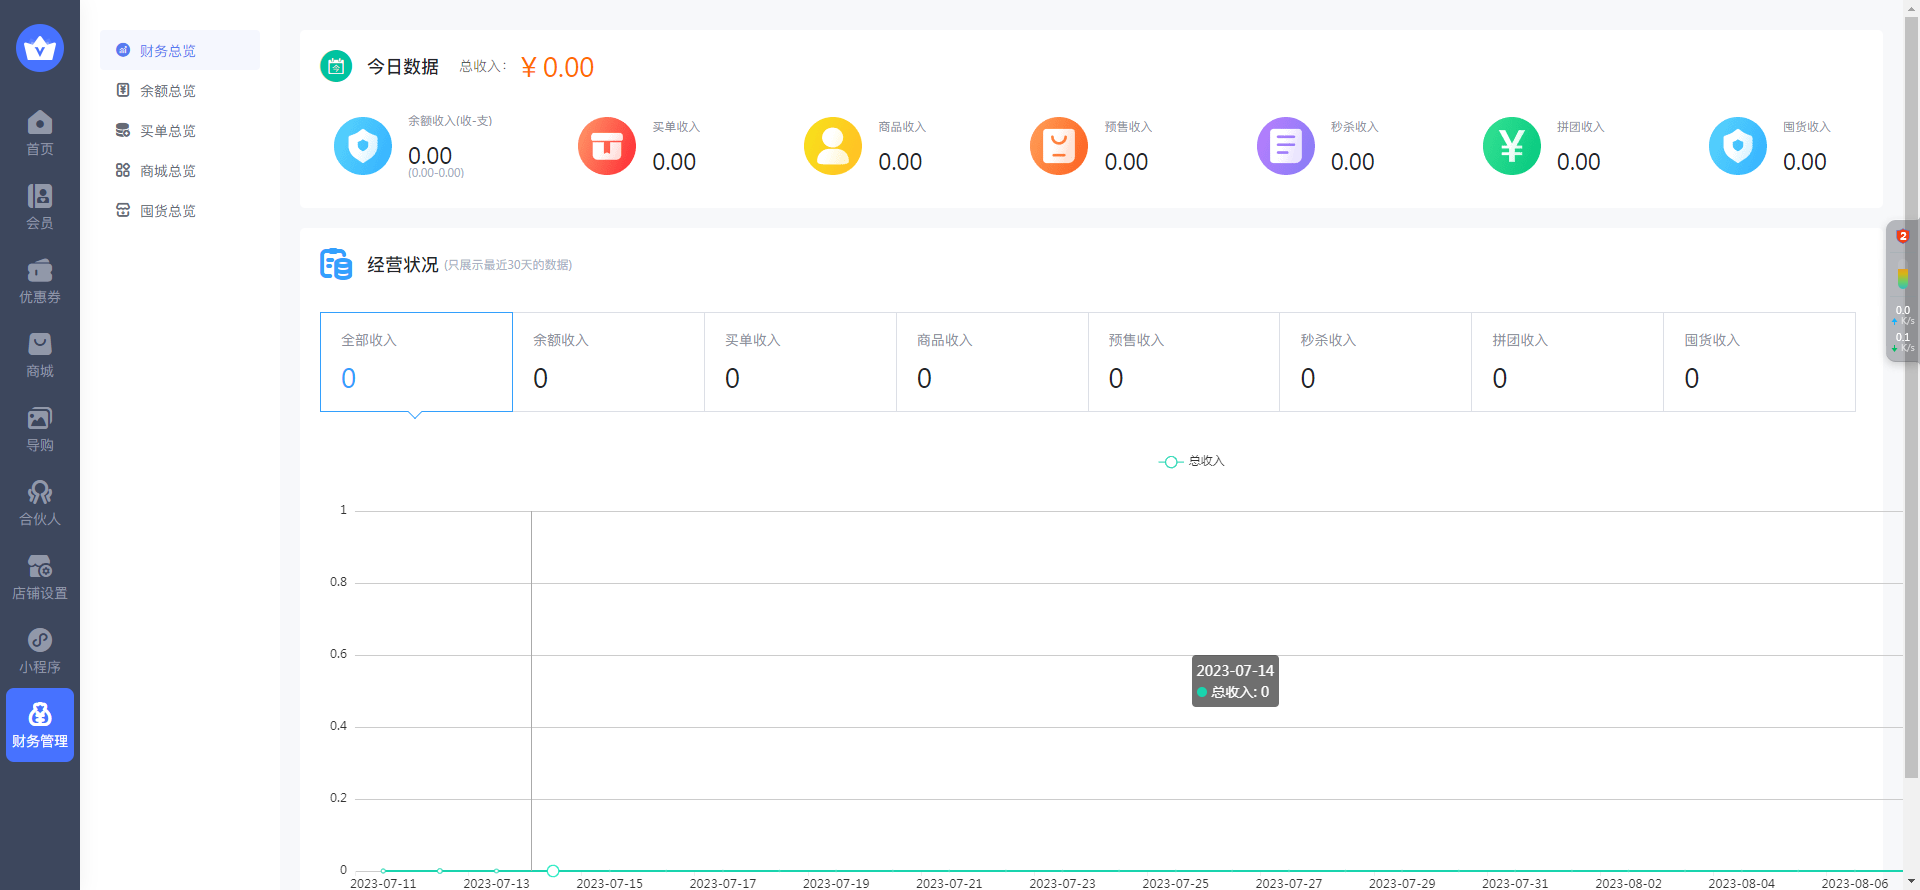
Task: Open the 合伙人 partners section
Action: tap(40, 503)
